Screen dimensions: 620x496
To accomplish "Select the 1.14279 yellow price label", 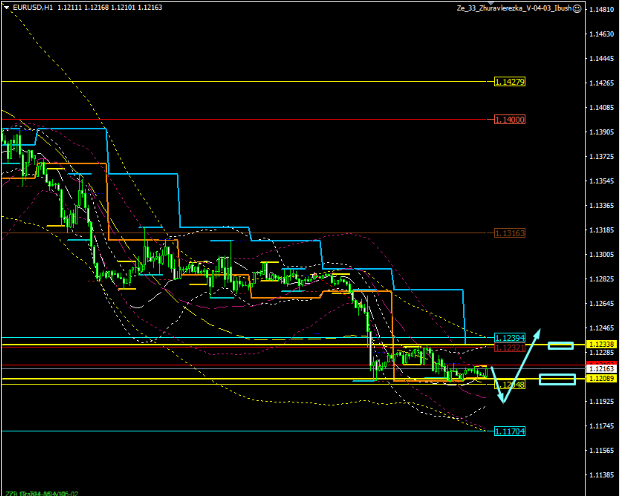I will point(510,82).
